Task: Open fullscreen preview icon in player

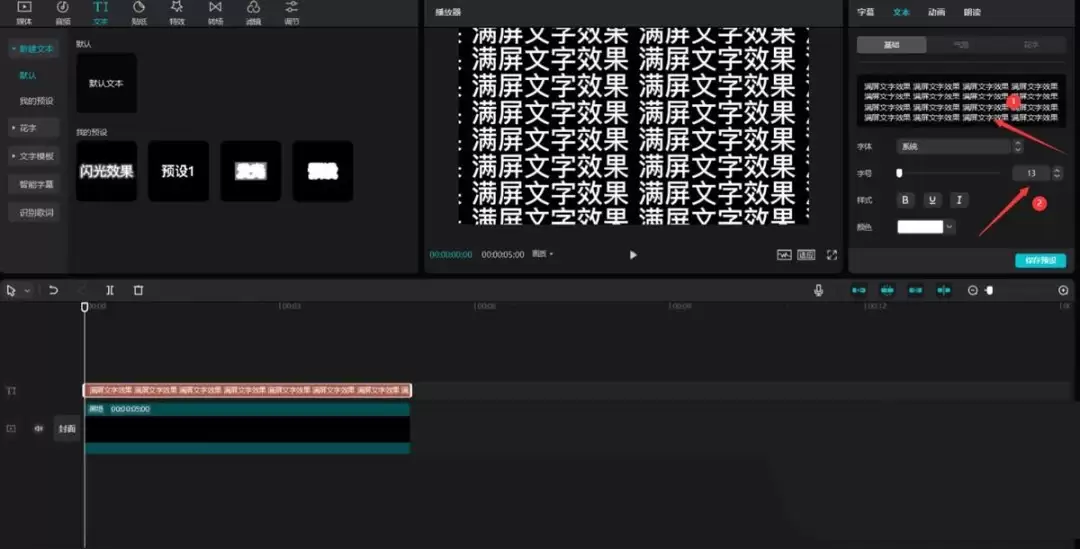Action: pos(832,255)
